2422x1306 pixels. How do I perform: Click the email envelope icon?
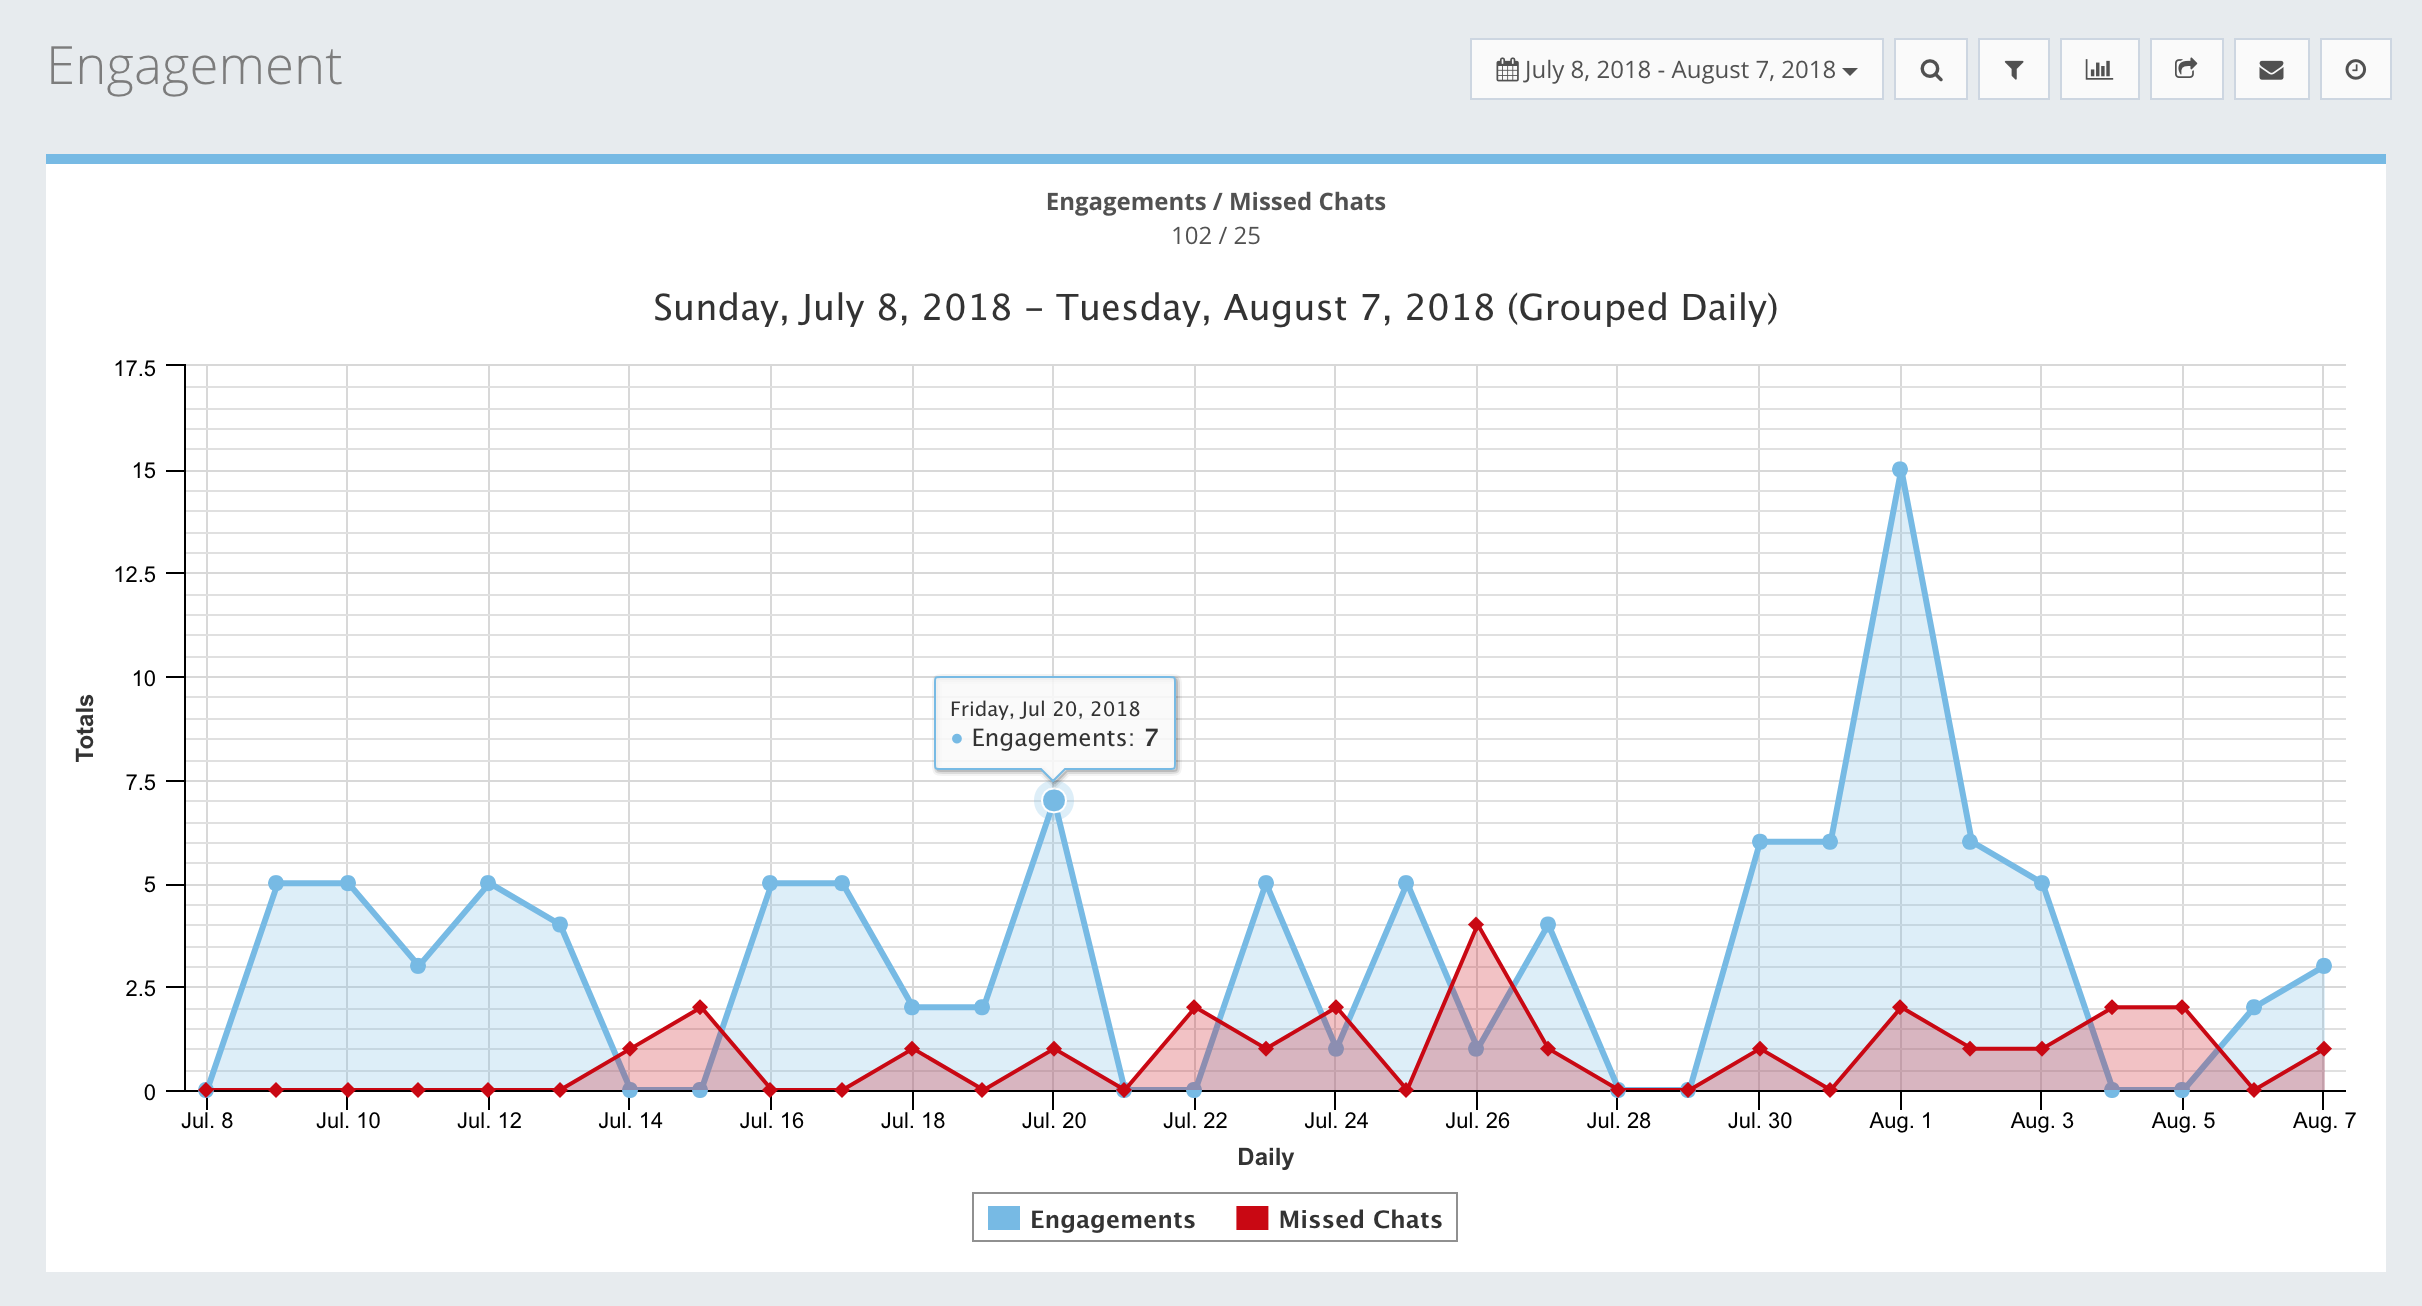2271,70
